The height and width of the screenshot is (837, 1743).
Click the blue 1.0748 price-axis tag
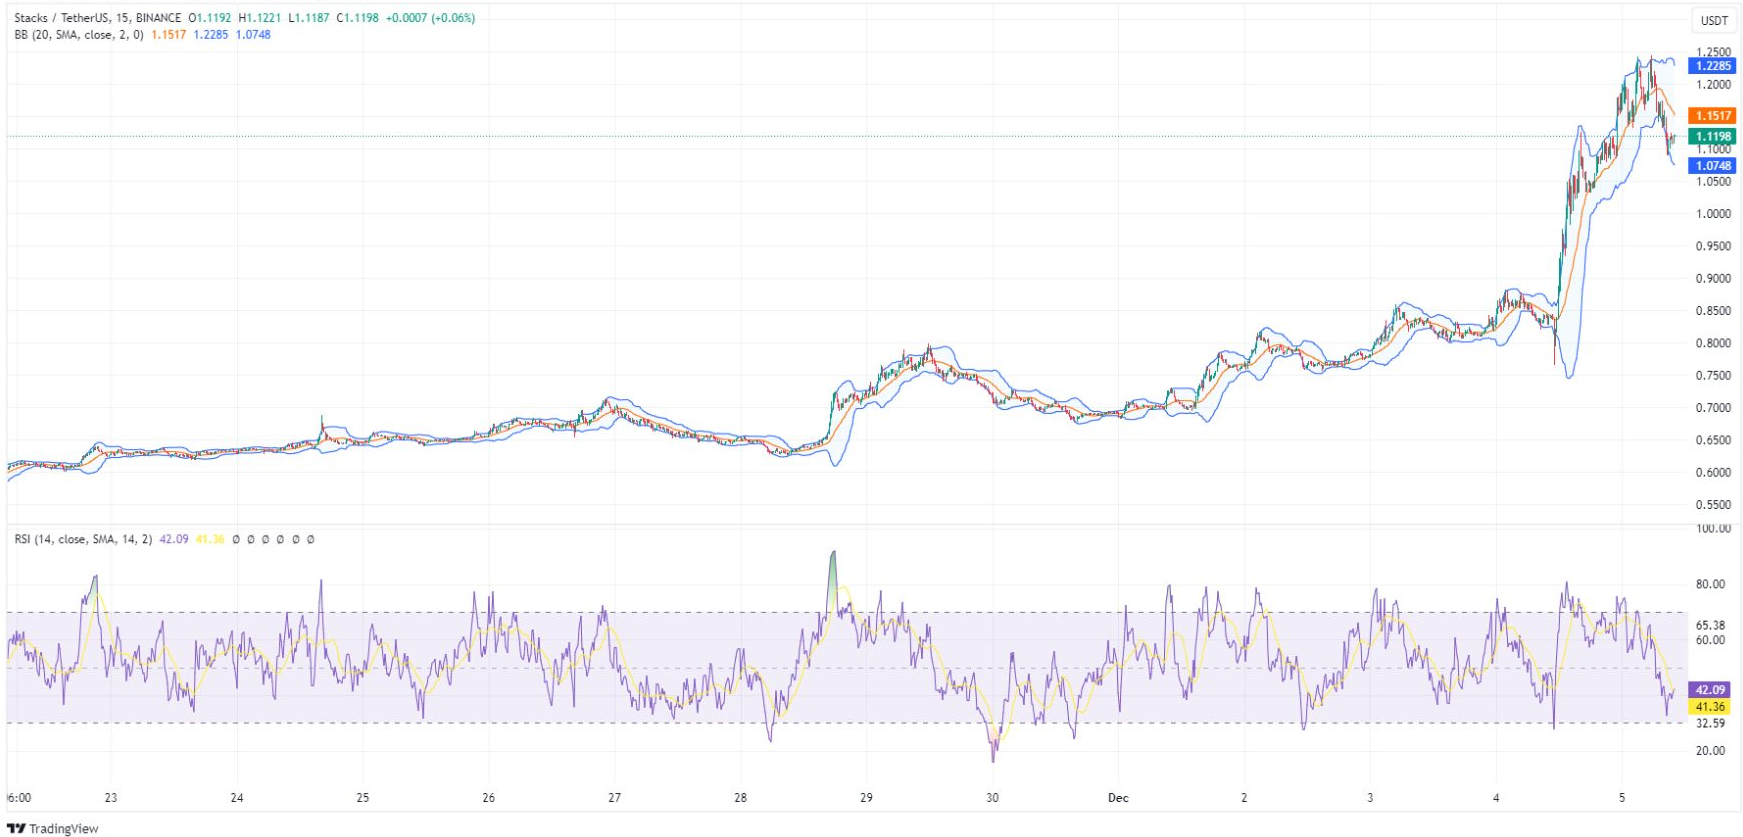(x=1713, y=166)
